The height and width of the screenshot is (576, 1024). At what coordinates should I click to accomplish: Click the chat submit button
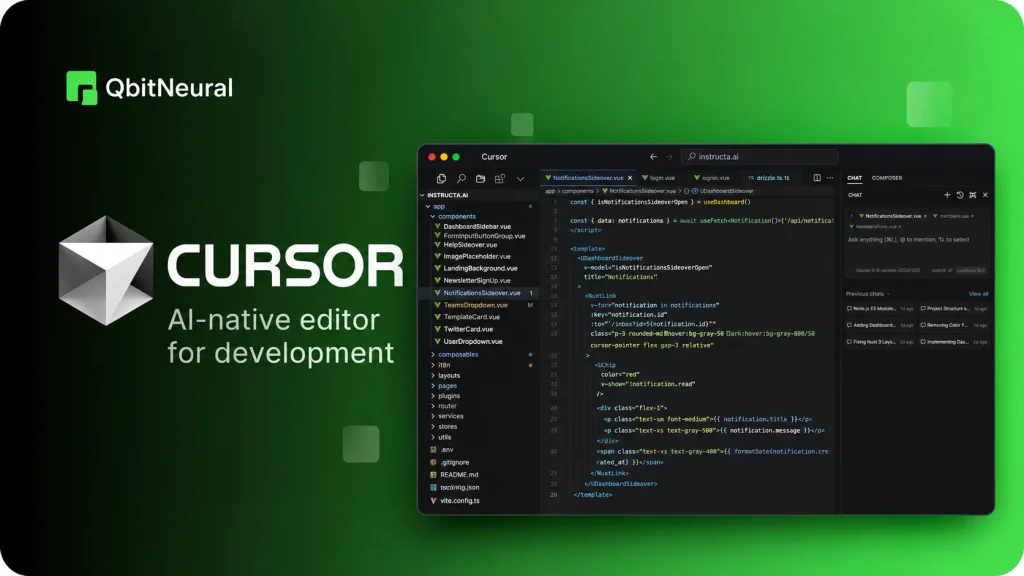(941, 270)
